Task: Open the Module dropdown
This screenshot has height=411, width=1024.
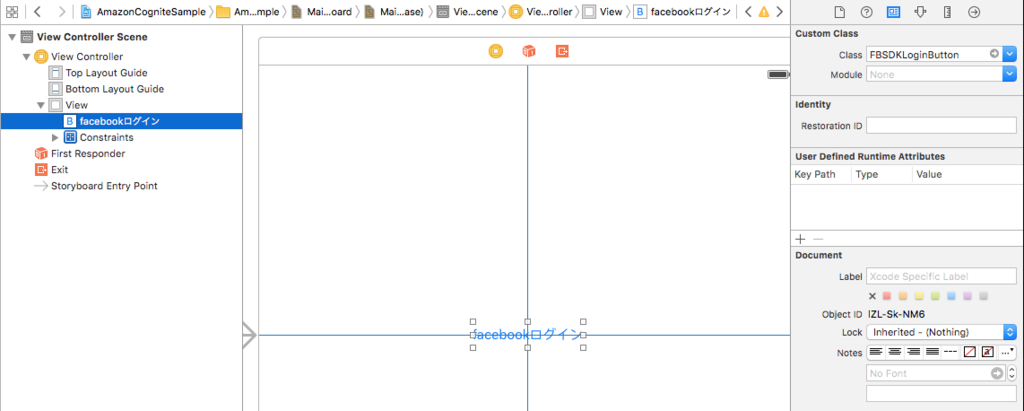Action: pyautogui.click(x=1010, y=74)
